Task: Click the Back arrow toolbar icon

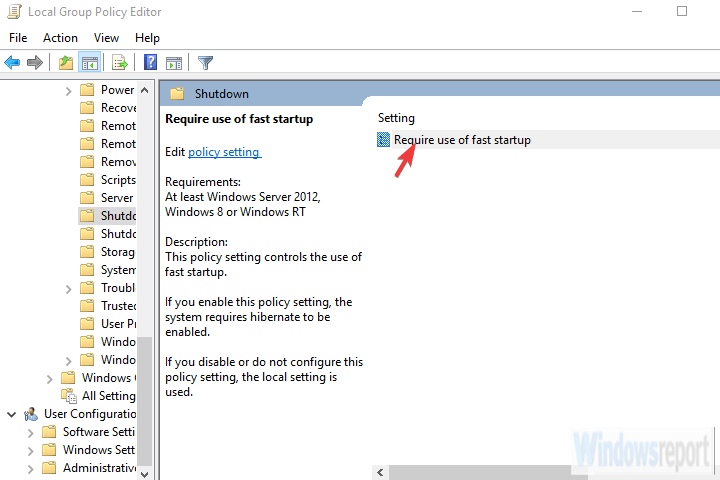Action: 12,62
